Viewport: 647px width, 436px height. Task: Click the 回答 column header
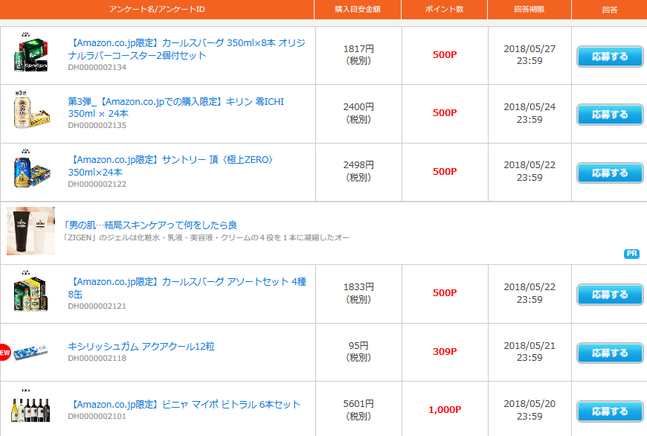[x=609, y=9]
